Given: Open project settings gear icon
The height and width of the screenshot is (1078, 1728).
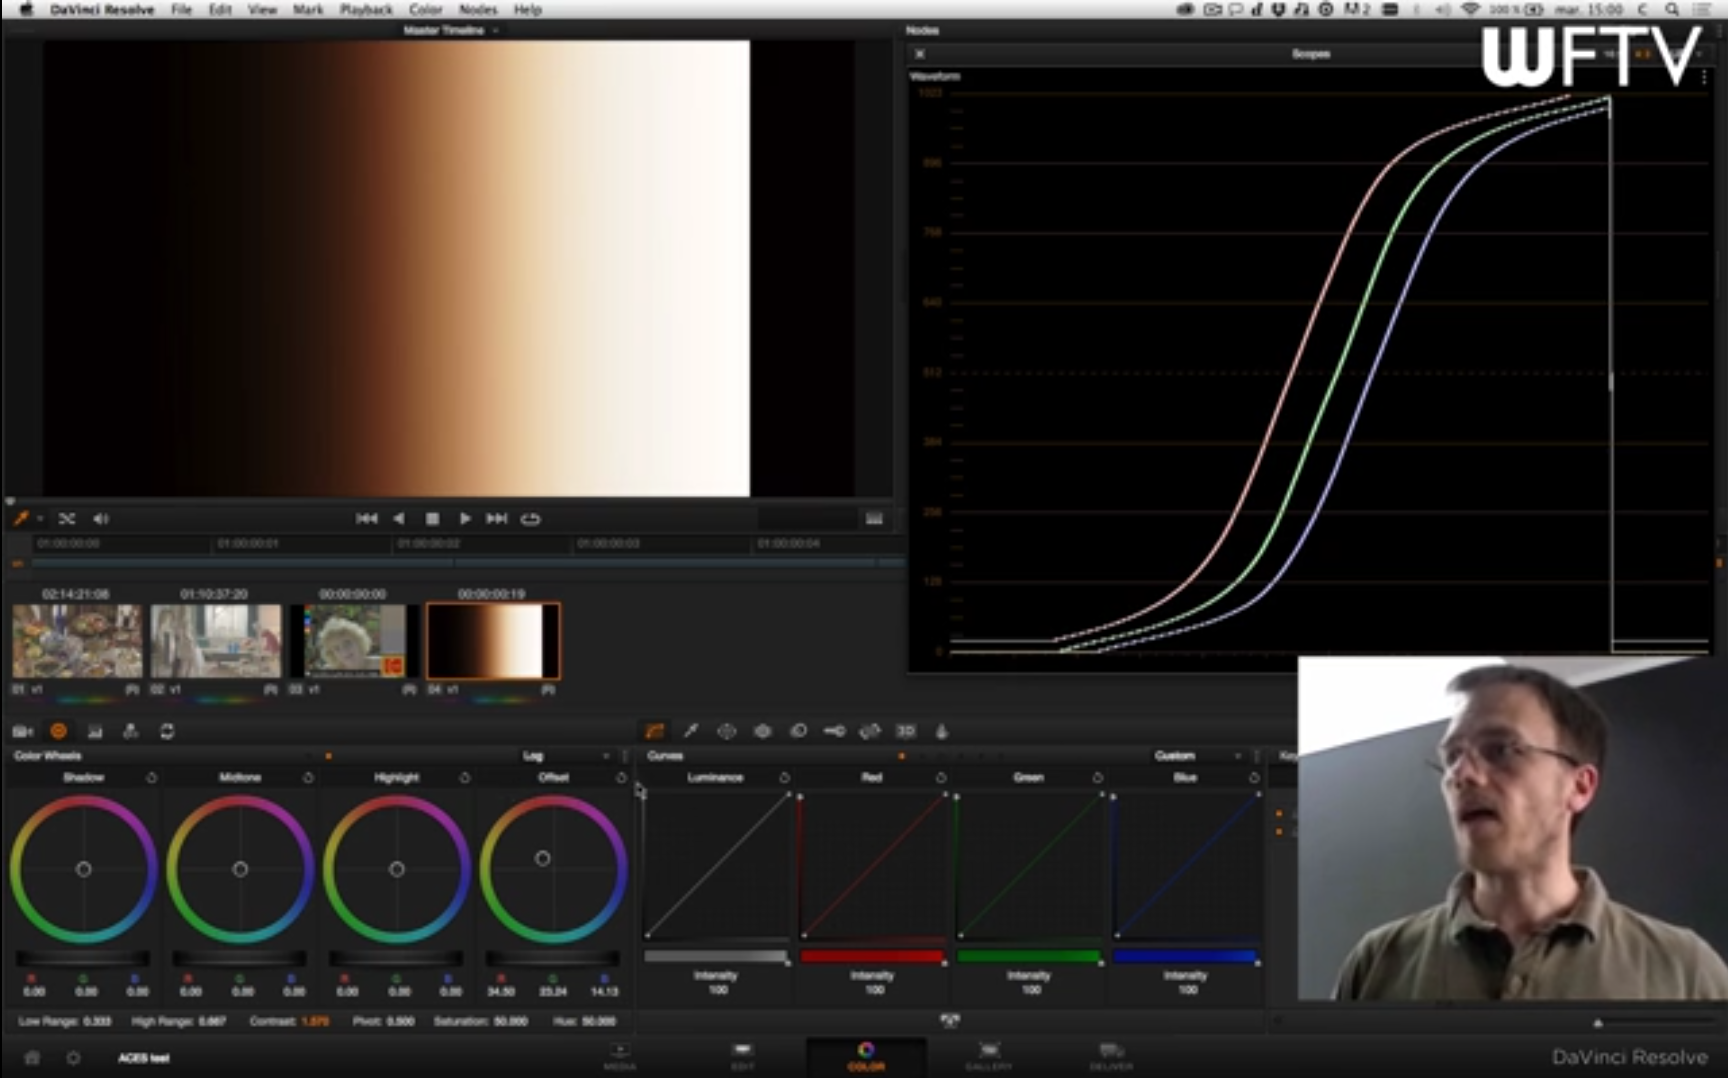Looking at the screenshot, I should pyautogui.click(x=73, y=1057).
